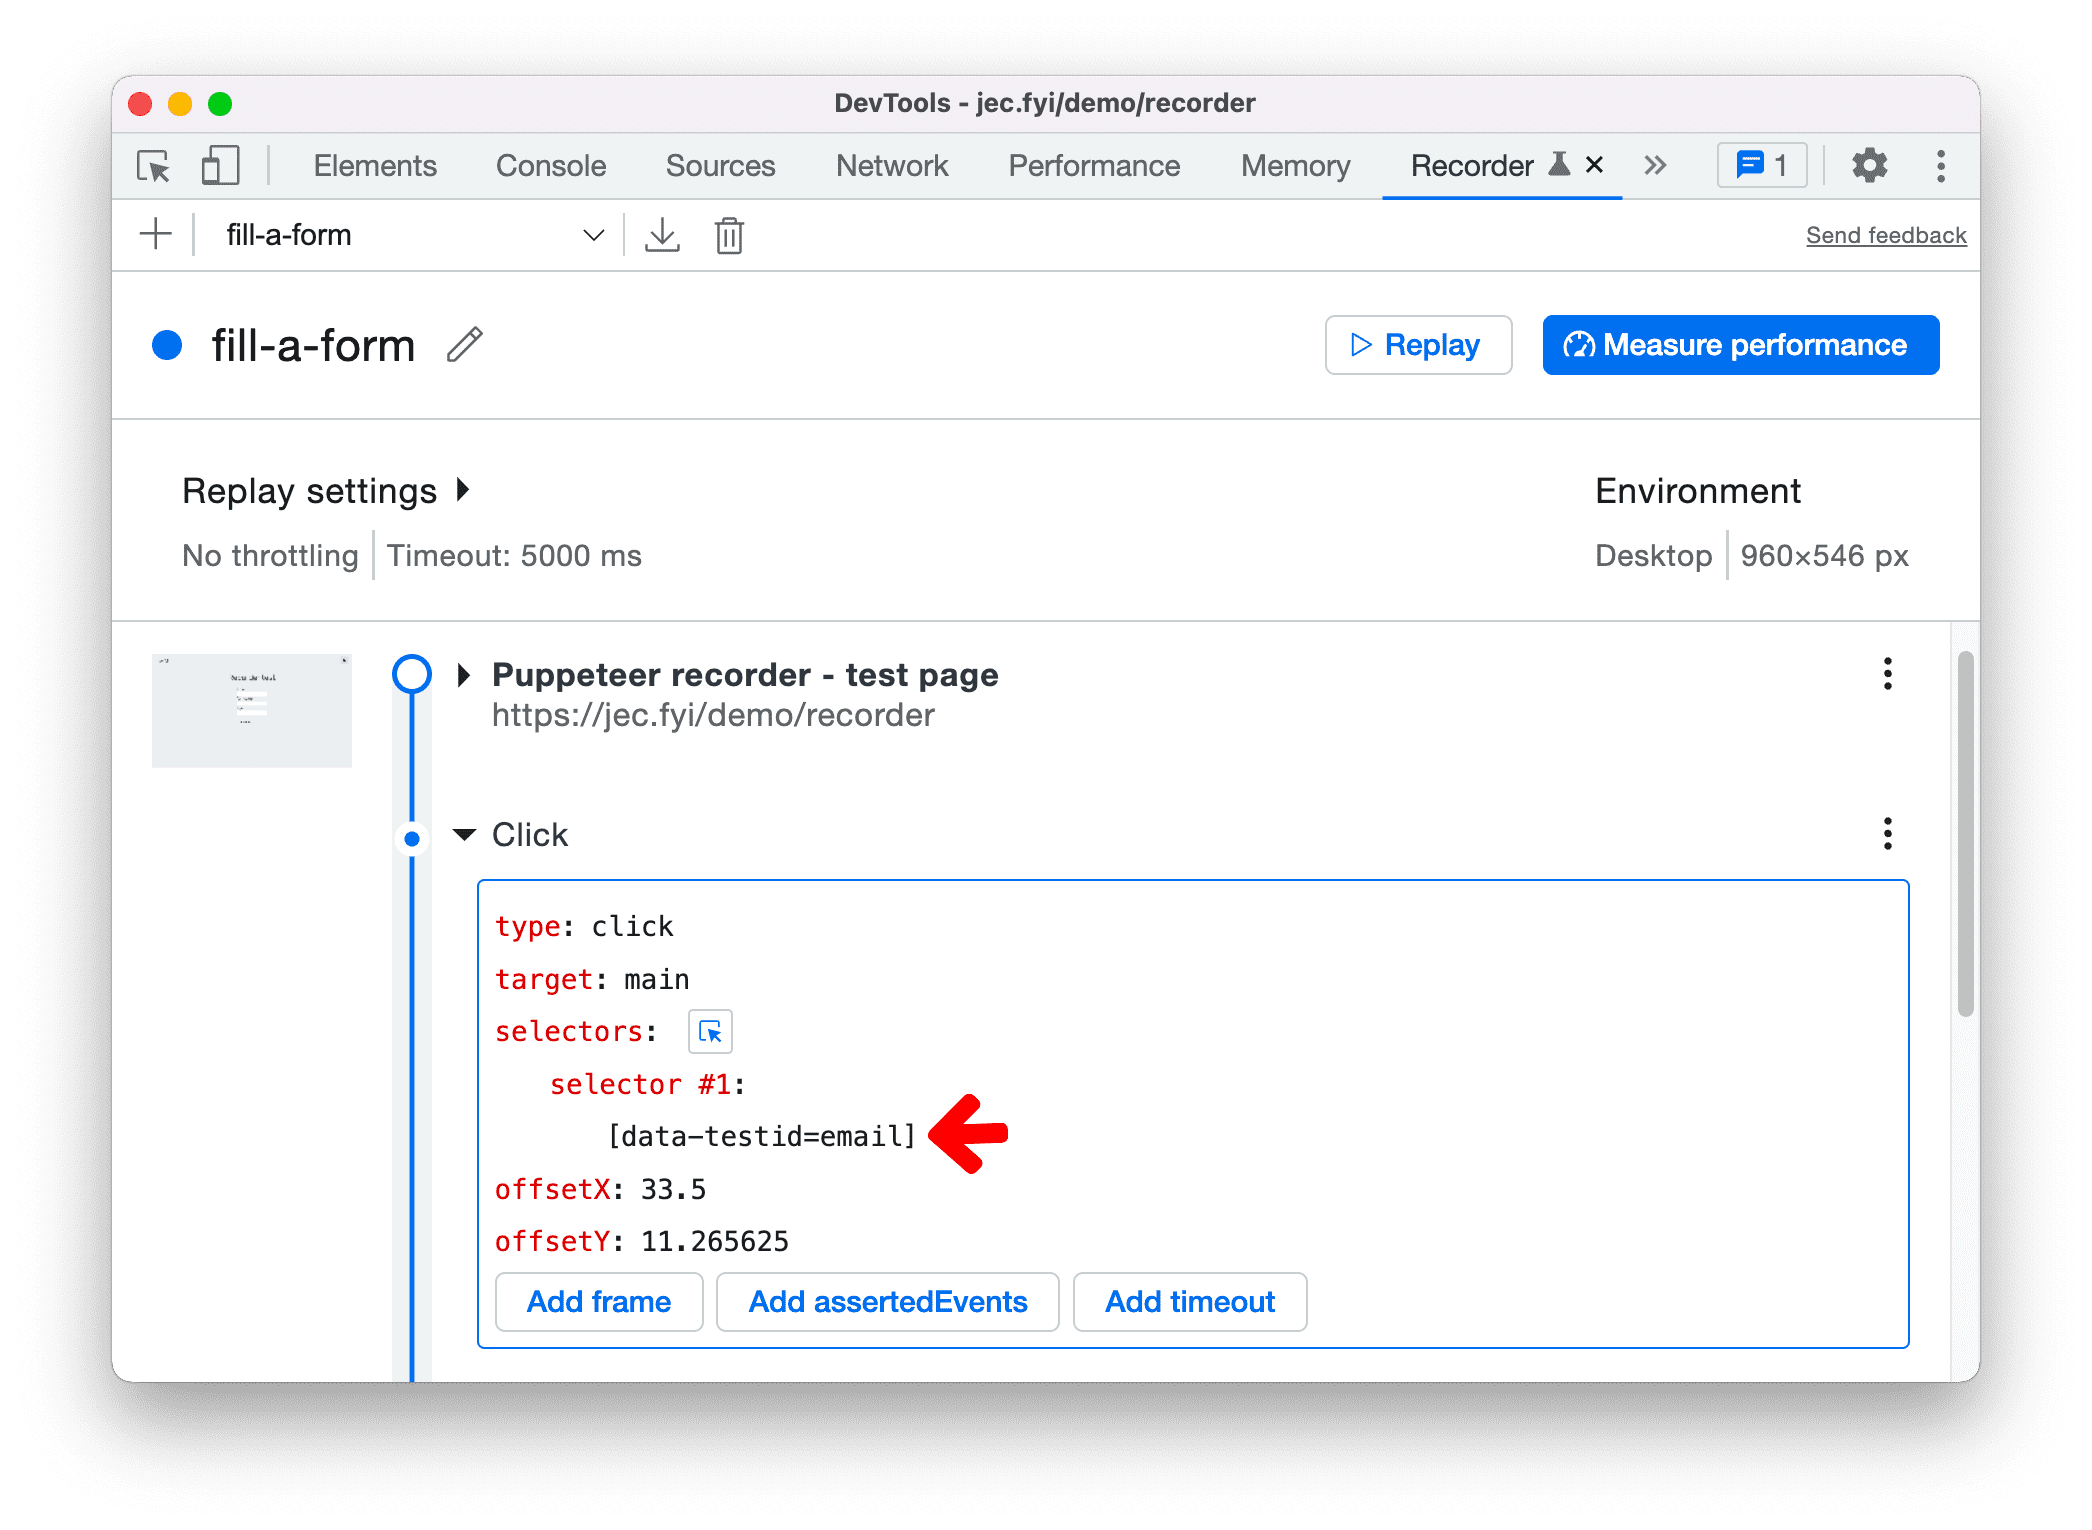
Task: Select the element picker selector icon
Action: [710, 1030]
